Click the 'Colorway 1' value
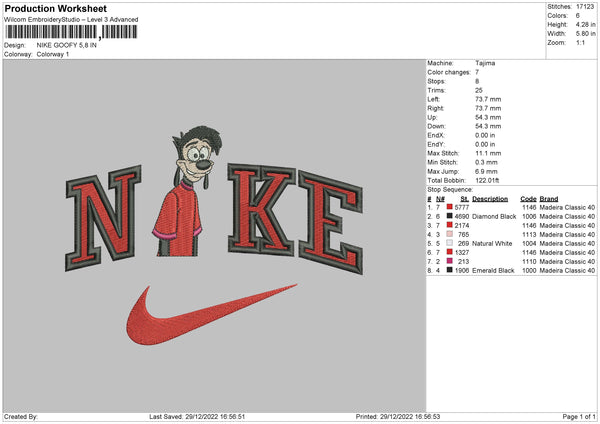The height and width of the screenshot is (424, 600). [53, 54]
